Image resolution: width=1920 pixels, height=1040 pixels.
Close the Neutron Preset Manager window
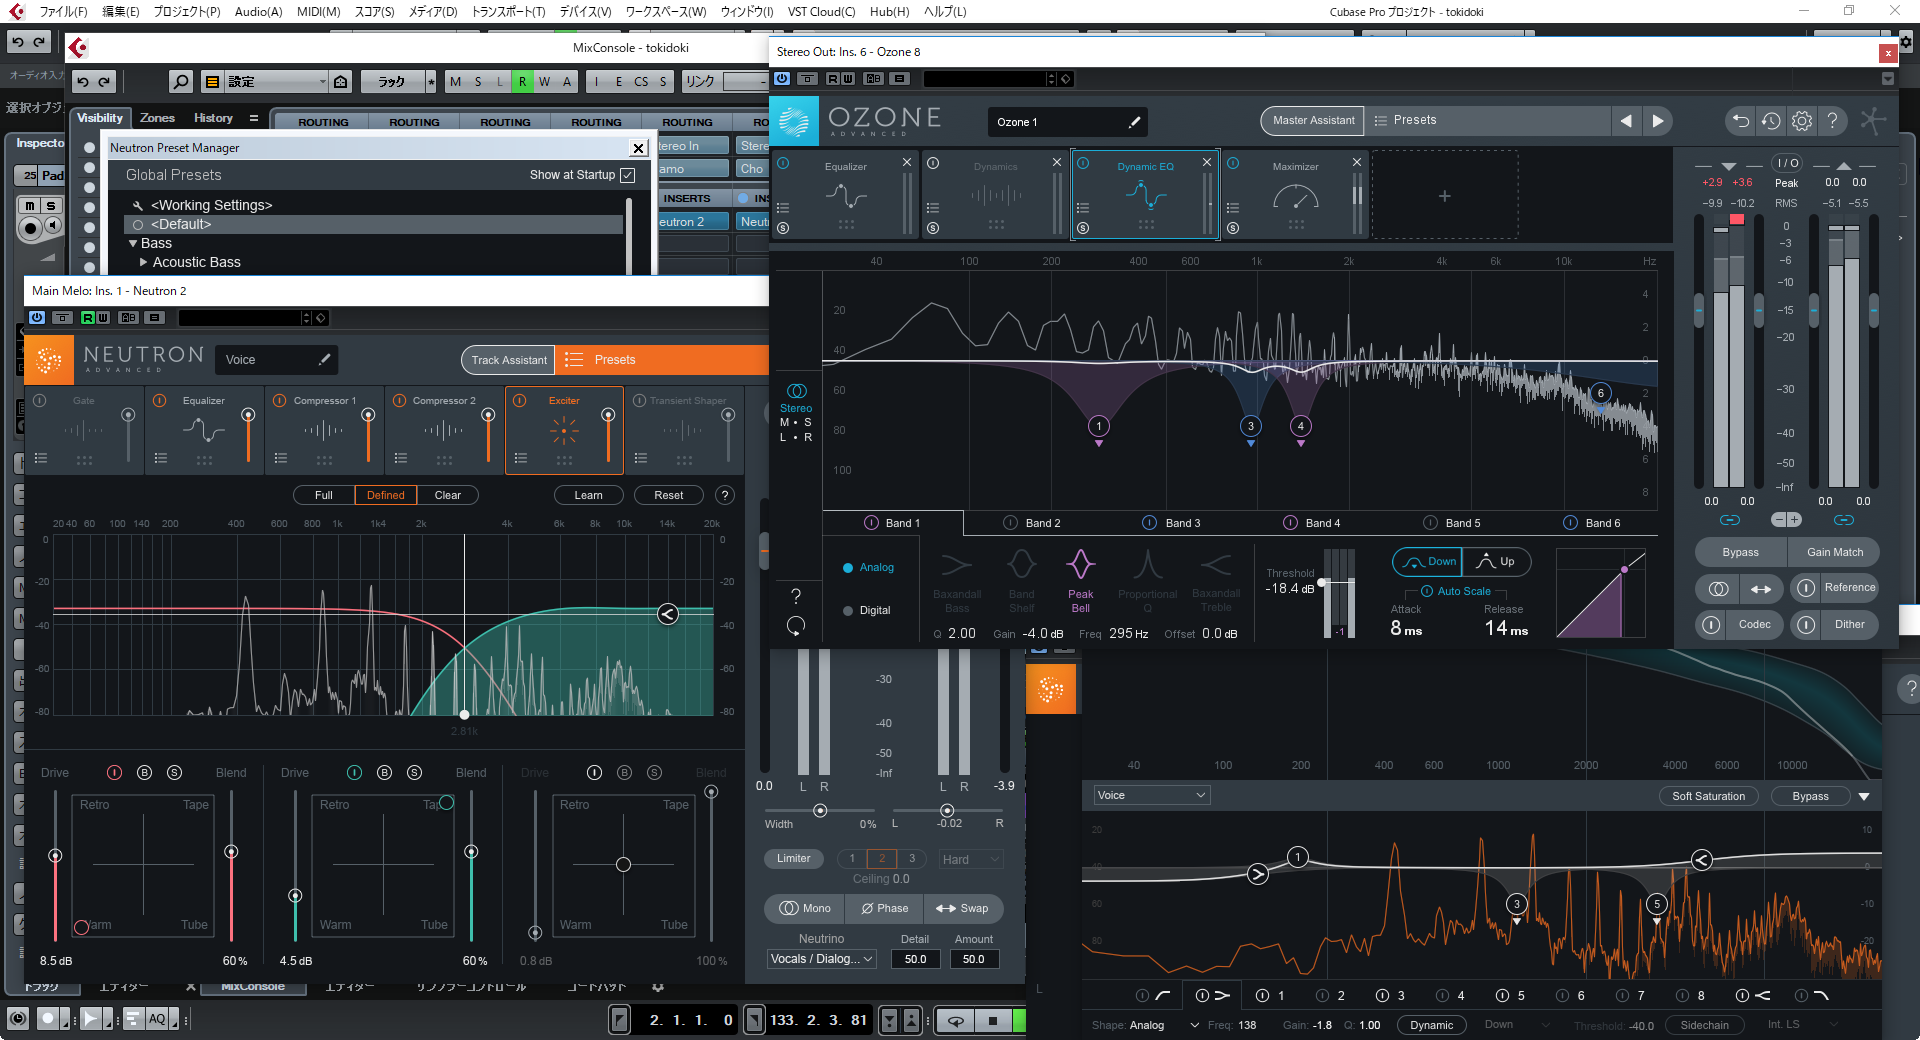(638, 148)
